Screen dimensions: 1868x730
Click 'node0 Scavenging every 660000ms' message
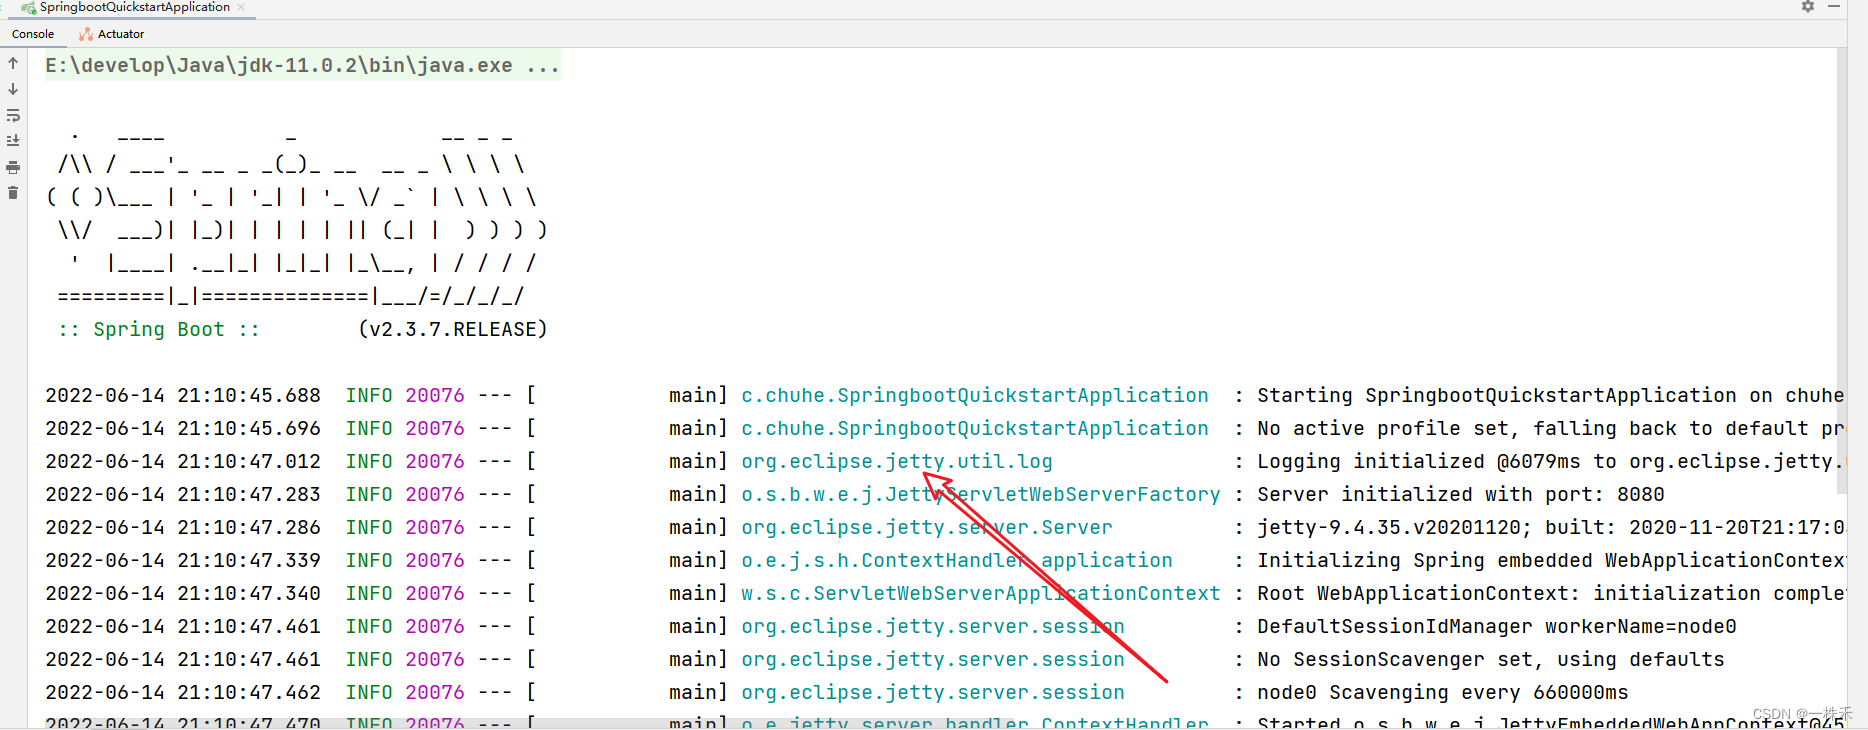coord(1443,692)
